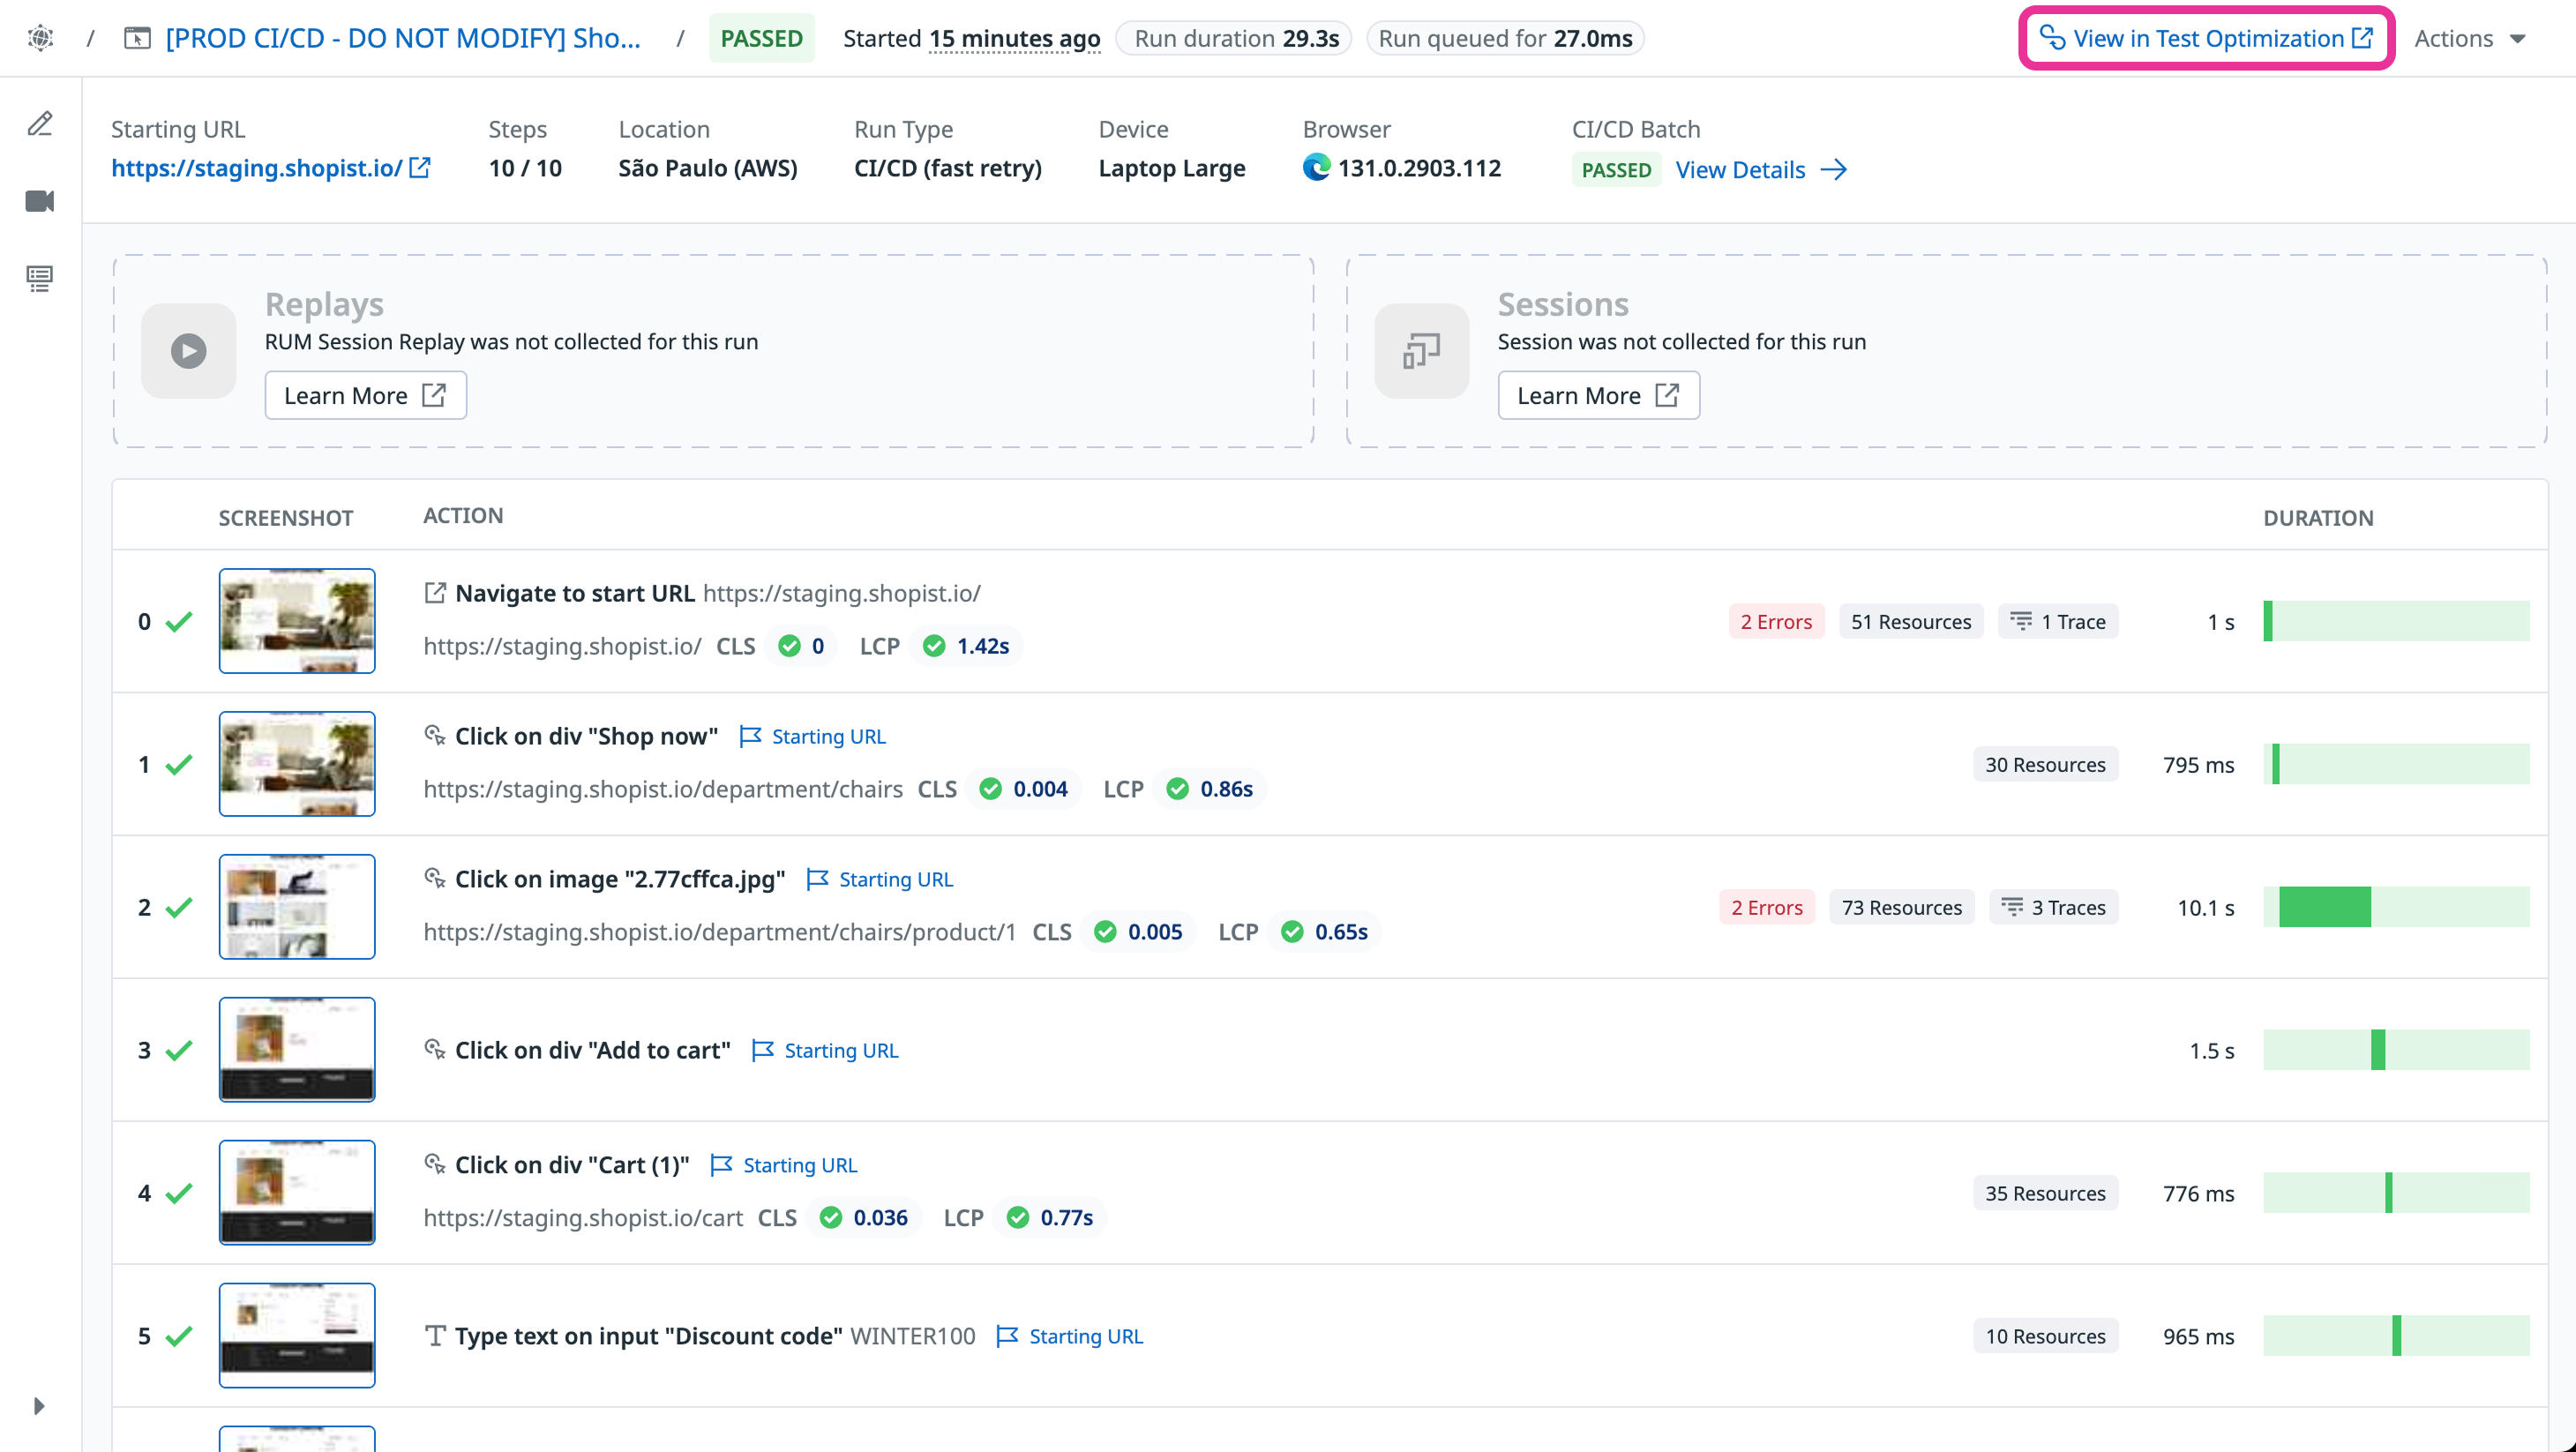Open the Actions dropdown menu
This screenshot has height=1452, width=2576.
[2470, 38]
